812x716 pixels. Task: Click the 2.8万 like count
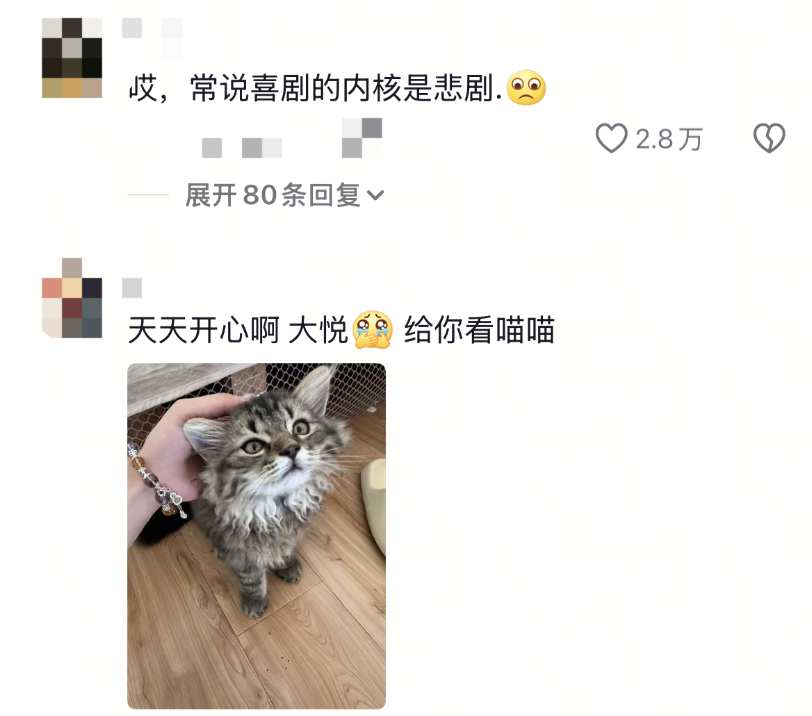pos(669,139)
